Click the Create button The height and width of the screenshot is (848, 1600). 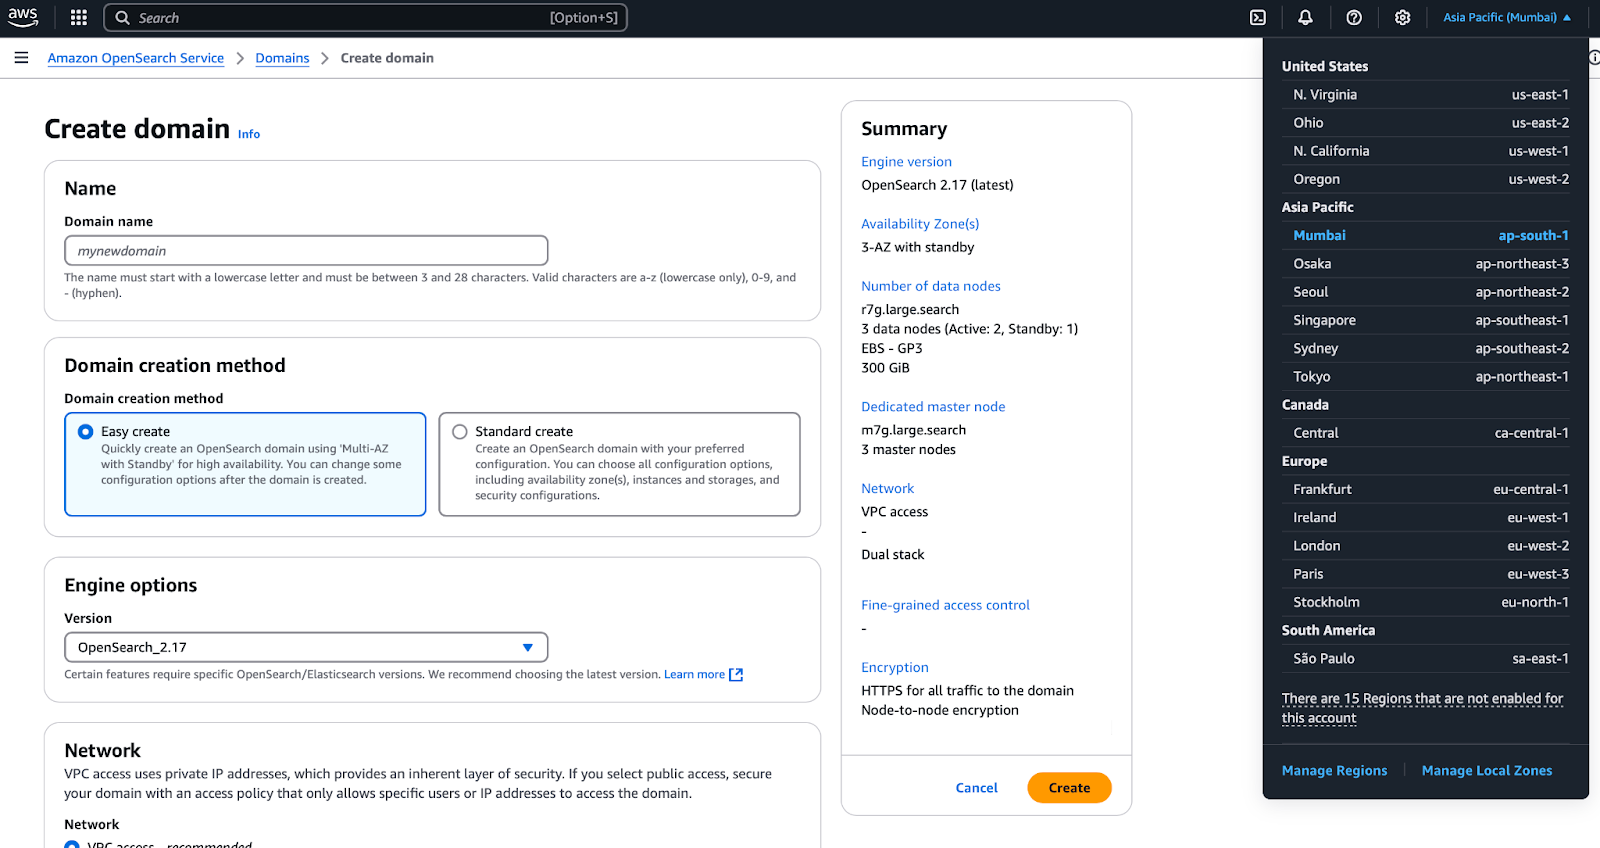tap(1069, 788)
